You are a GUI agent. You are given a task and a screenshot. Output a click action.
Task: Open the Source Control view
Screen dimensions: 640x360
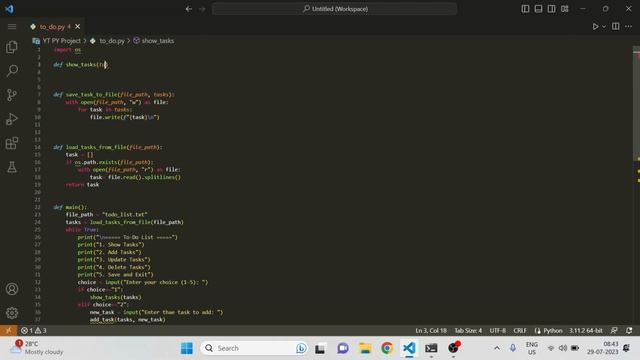pos(12,95)
